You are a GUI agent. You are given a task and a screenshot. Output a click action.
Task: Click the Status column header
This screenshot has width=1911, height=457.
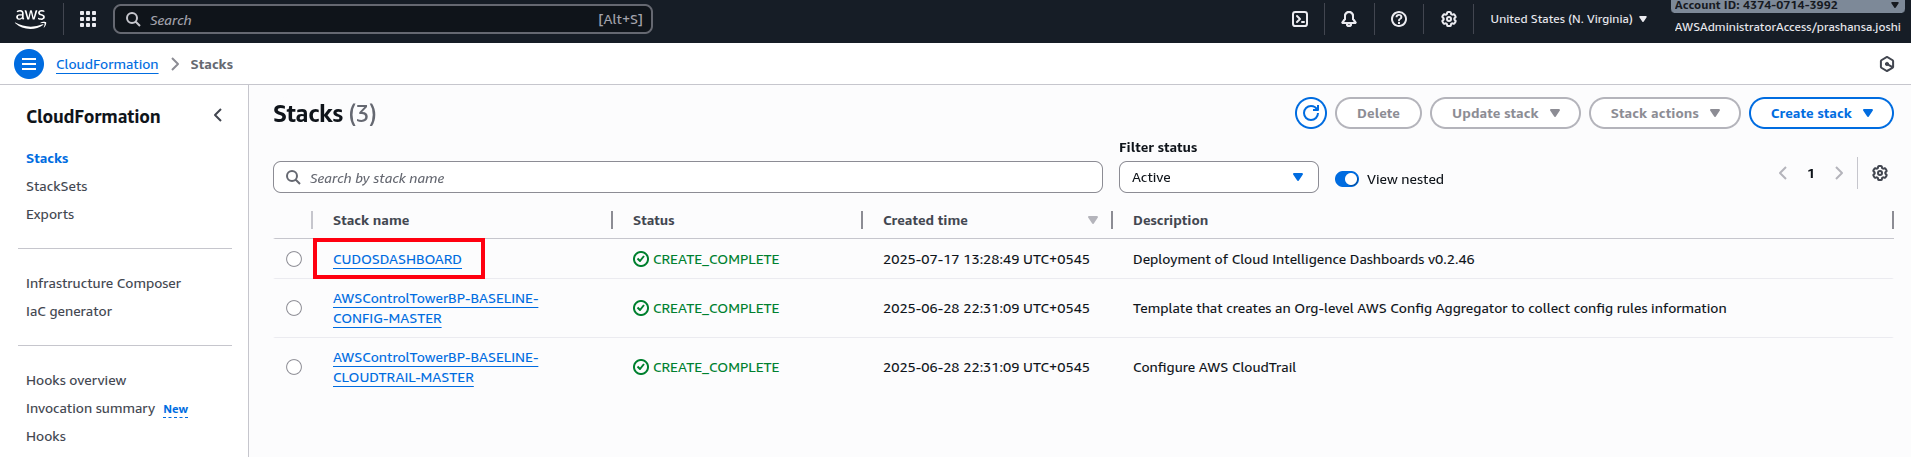654,220
